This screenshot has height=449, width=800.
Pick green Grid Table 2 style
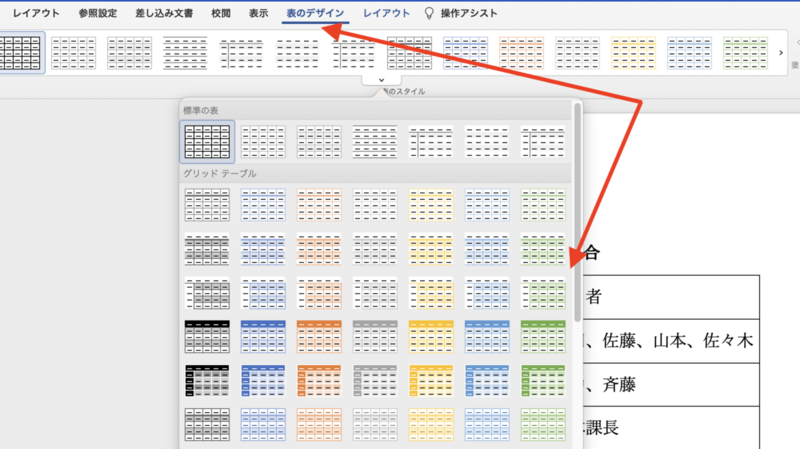(x=543, y=250)
